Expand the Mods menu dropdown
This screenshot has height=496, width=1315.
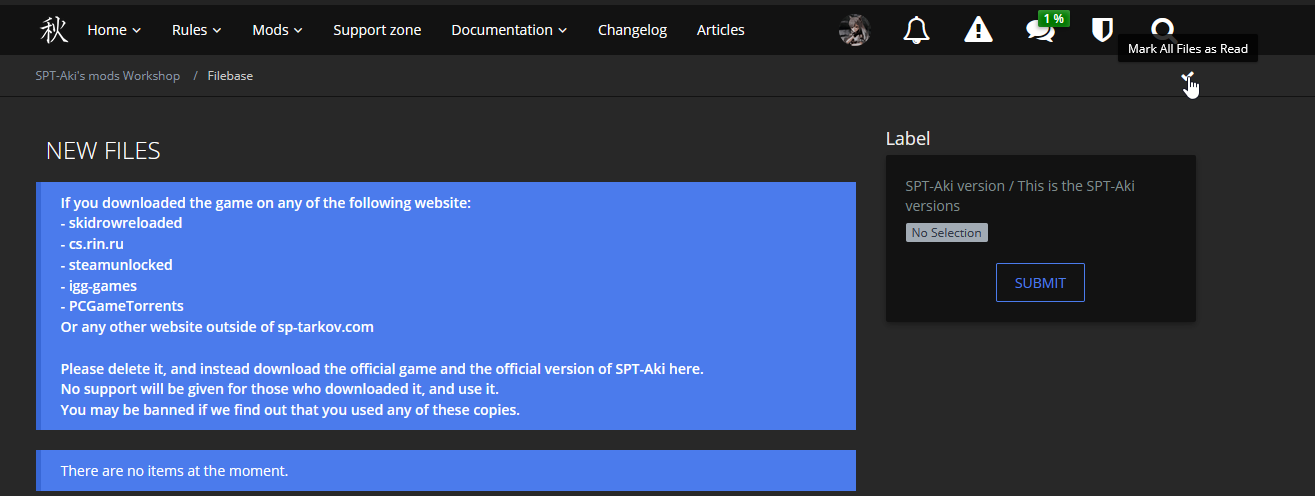tap(277, 30)
